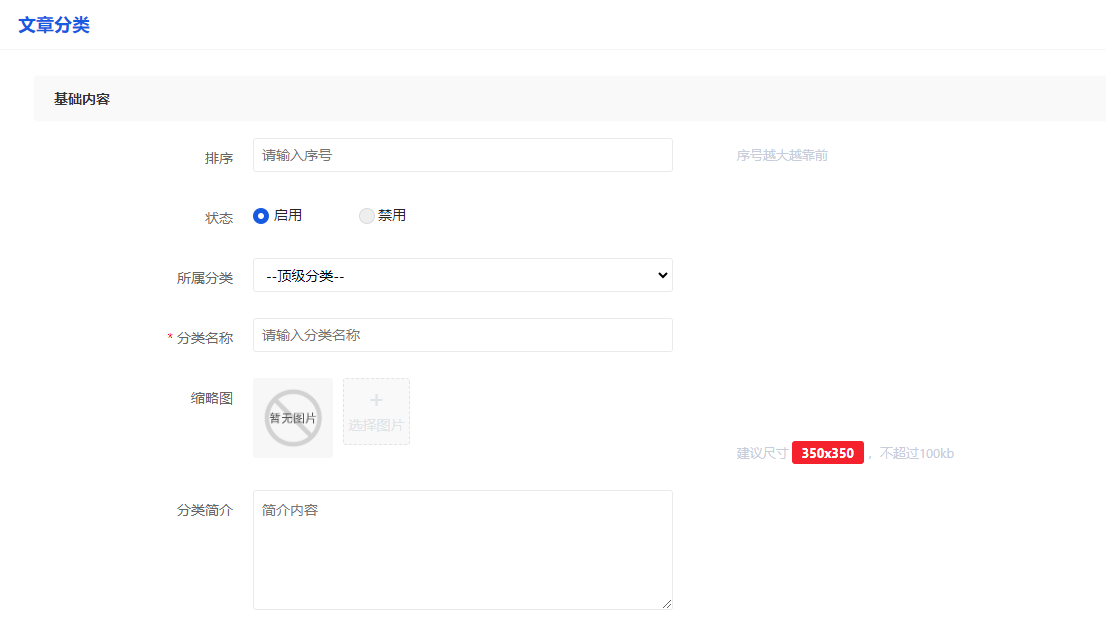Click the 分类名称 input field
Viewport: 1106px width, 629px height.
pyautogui.click(x=462, y=335)
